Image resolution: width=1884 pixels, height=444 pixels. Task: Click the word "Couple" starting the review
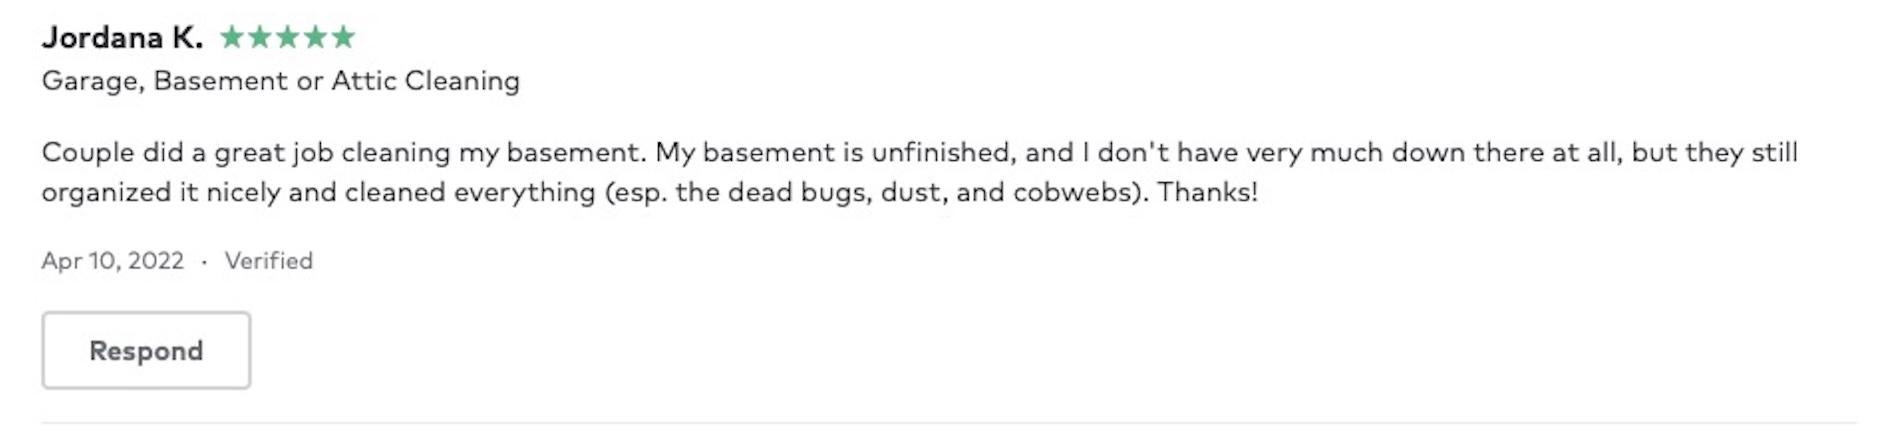click(x=88, y=153)
